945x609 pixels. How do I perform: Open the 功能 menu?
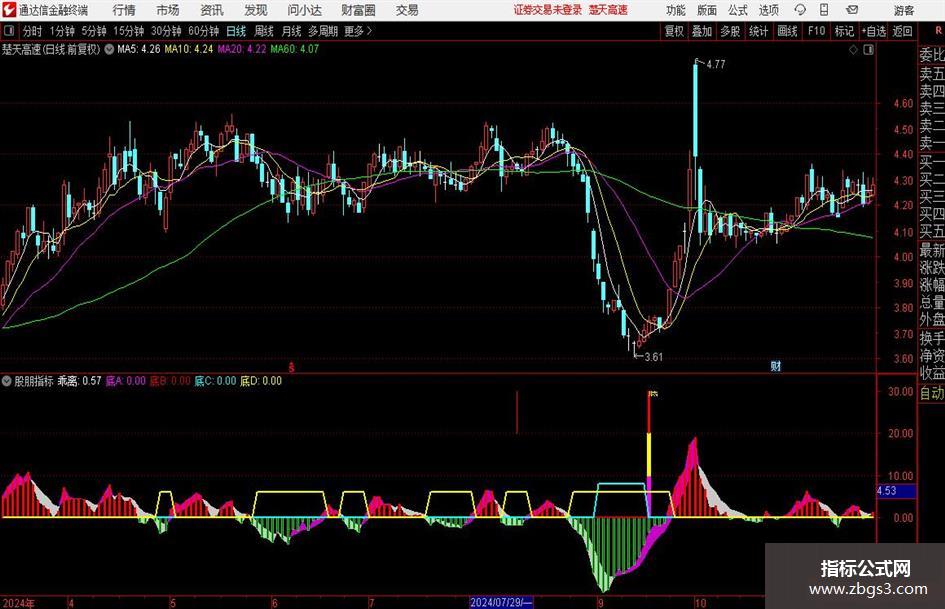676,10
